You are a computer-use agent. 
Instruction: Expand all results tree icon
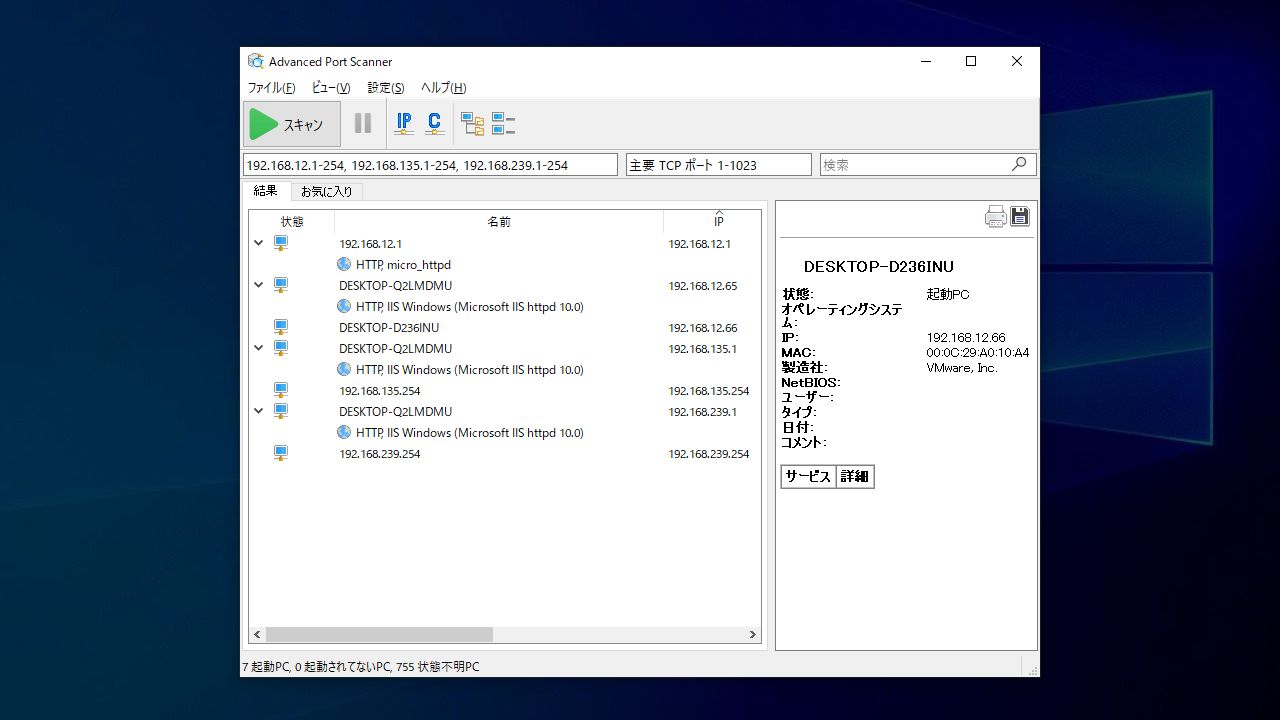coord(472,124)
